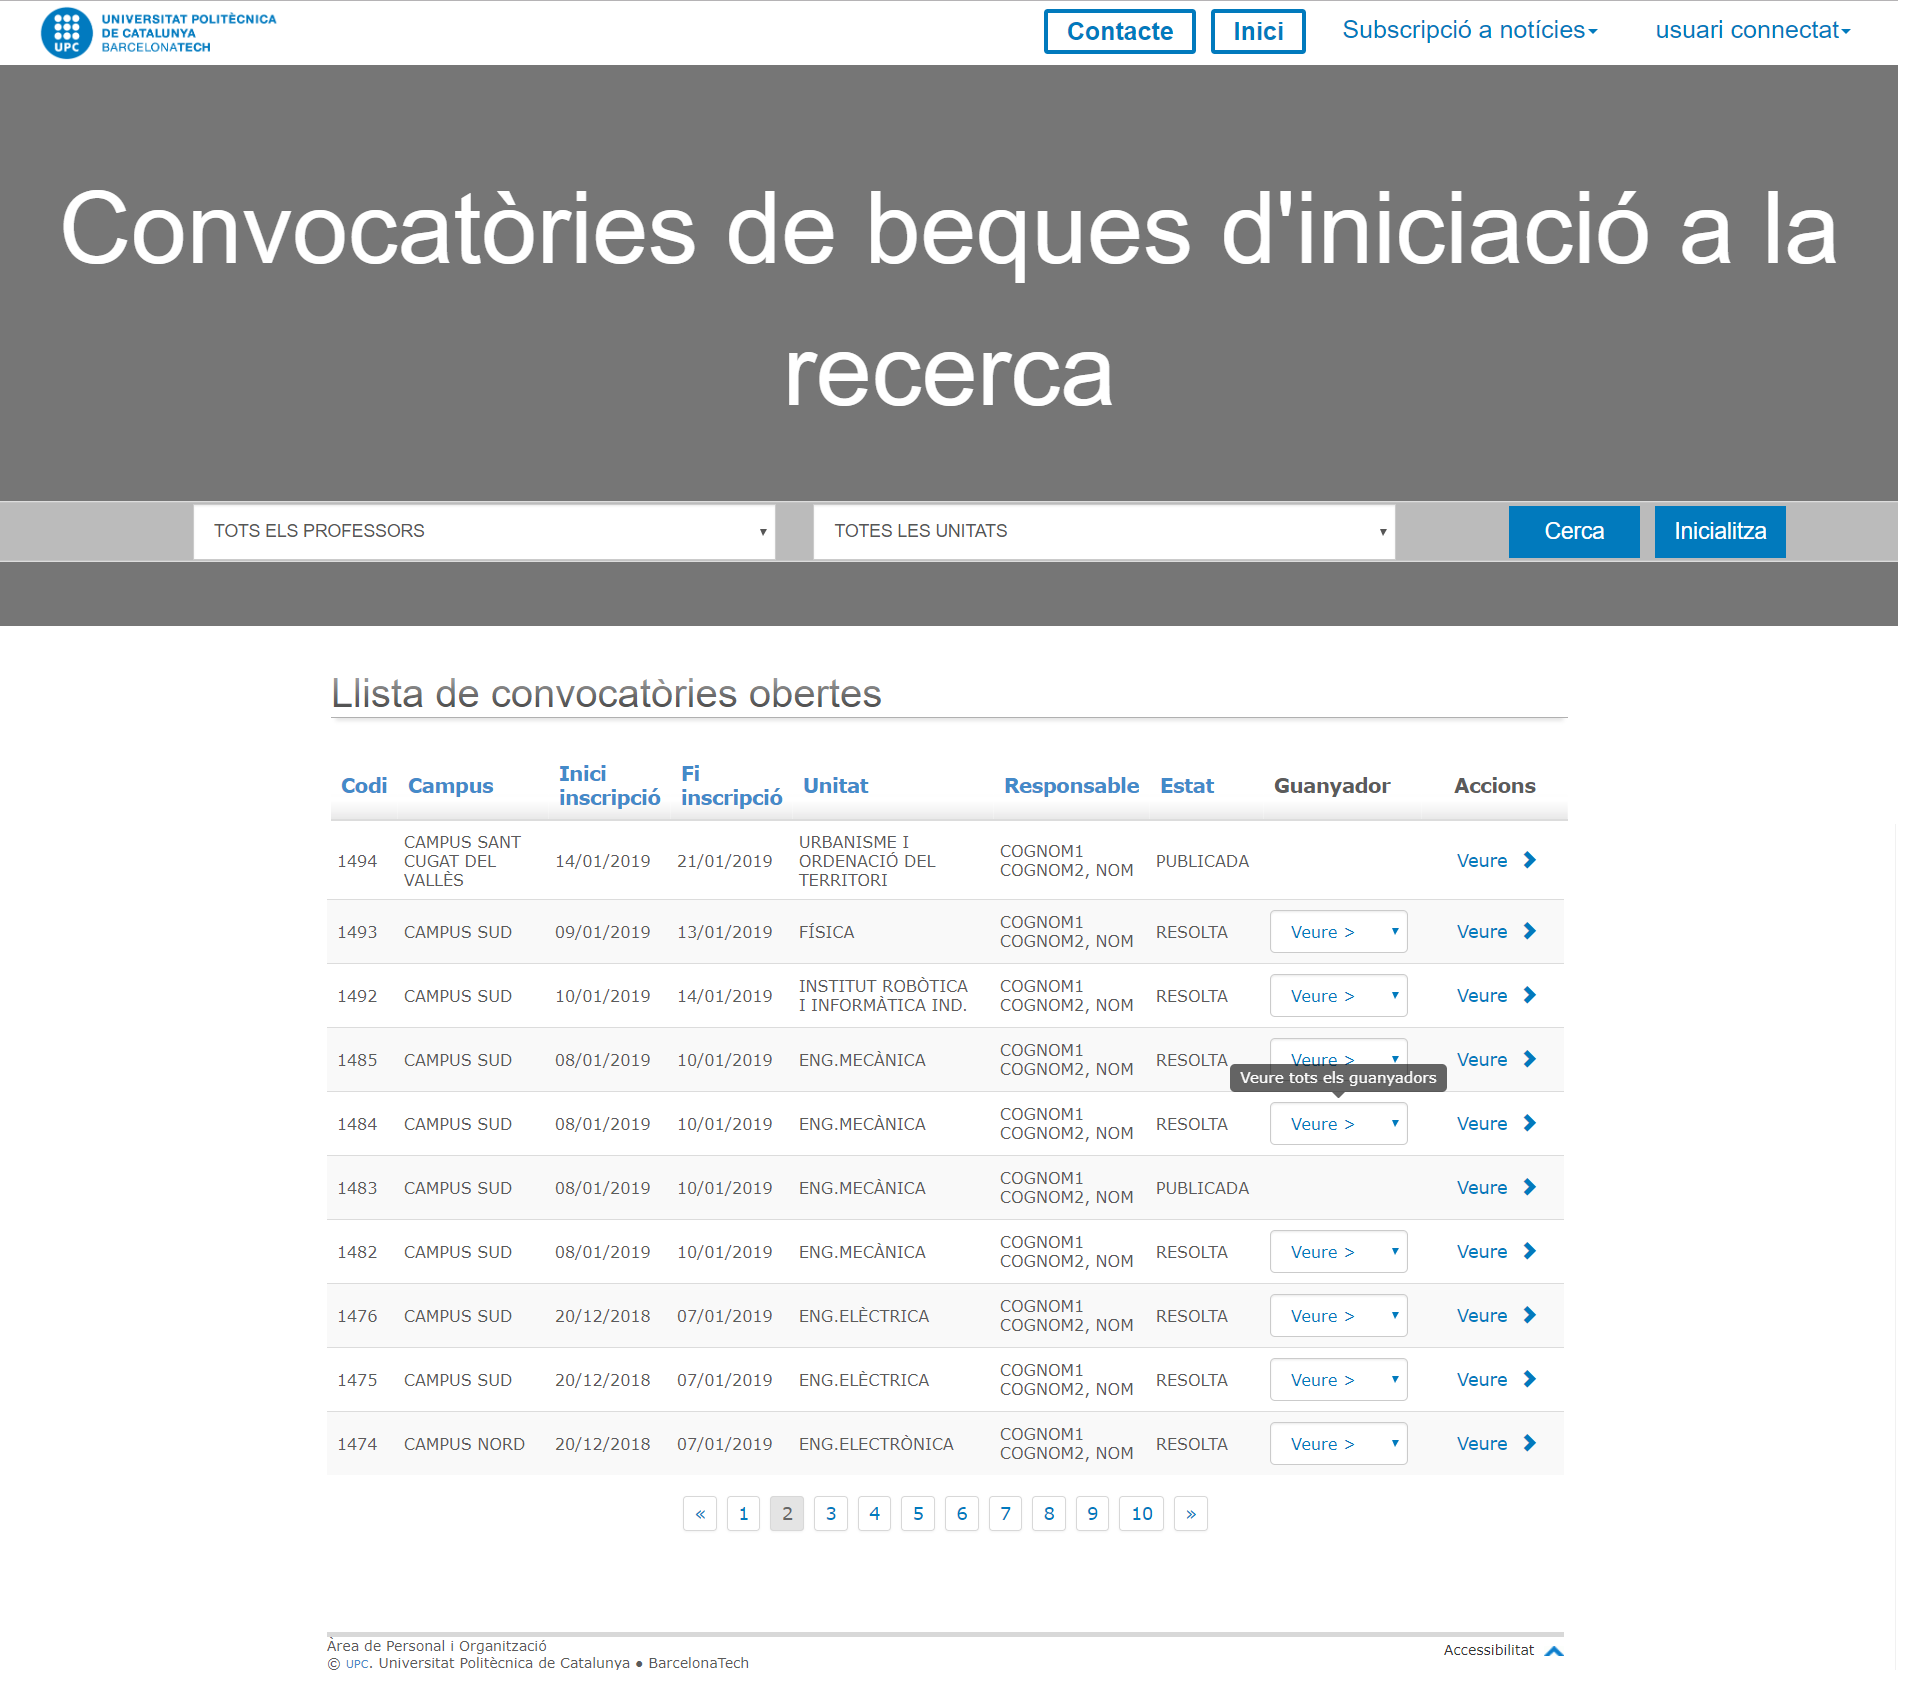Click the chevron arrow for row 1474
Viewport: 1916px width, 1688px height.
[x=1529, y=1443]
